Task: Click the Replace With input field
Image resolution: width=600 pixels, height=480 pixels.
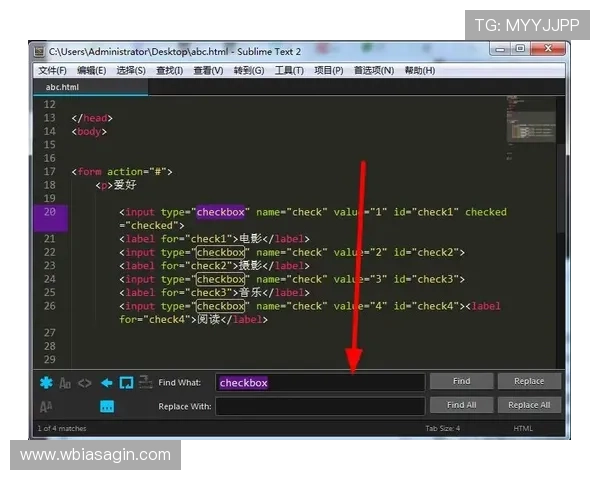Action: coord(320,406)
